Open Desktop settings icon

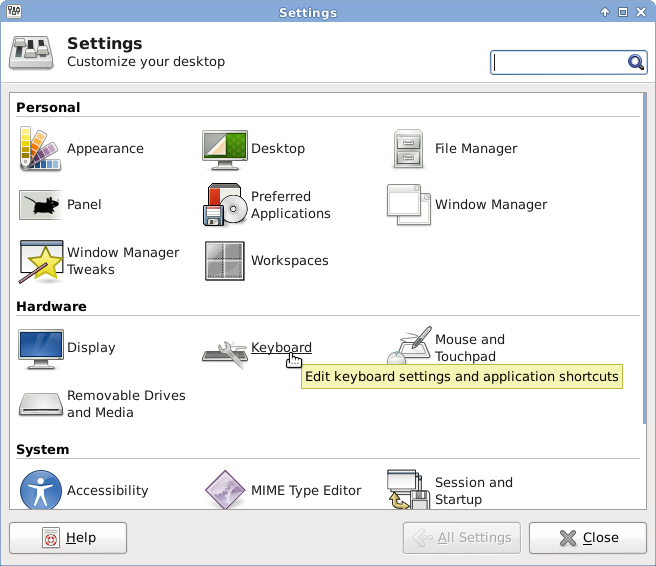tap(225, 149)
